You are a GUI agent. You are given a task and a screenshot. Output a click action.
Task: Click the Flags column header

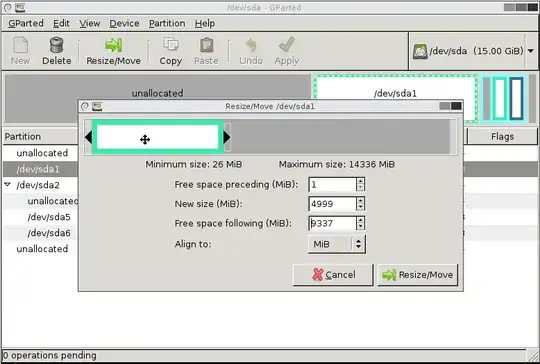502,137
